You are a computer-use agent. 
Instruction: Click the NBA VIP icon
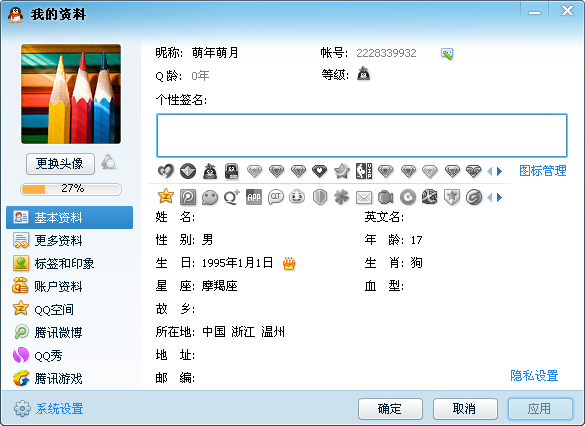click(364, 171)
